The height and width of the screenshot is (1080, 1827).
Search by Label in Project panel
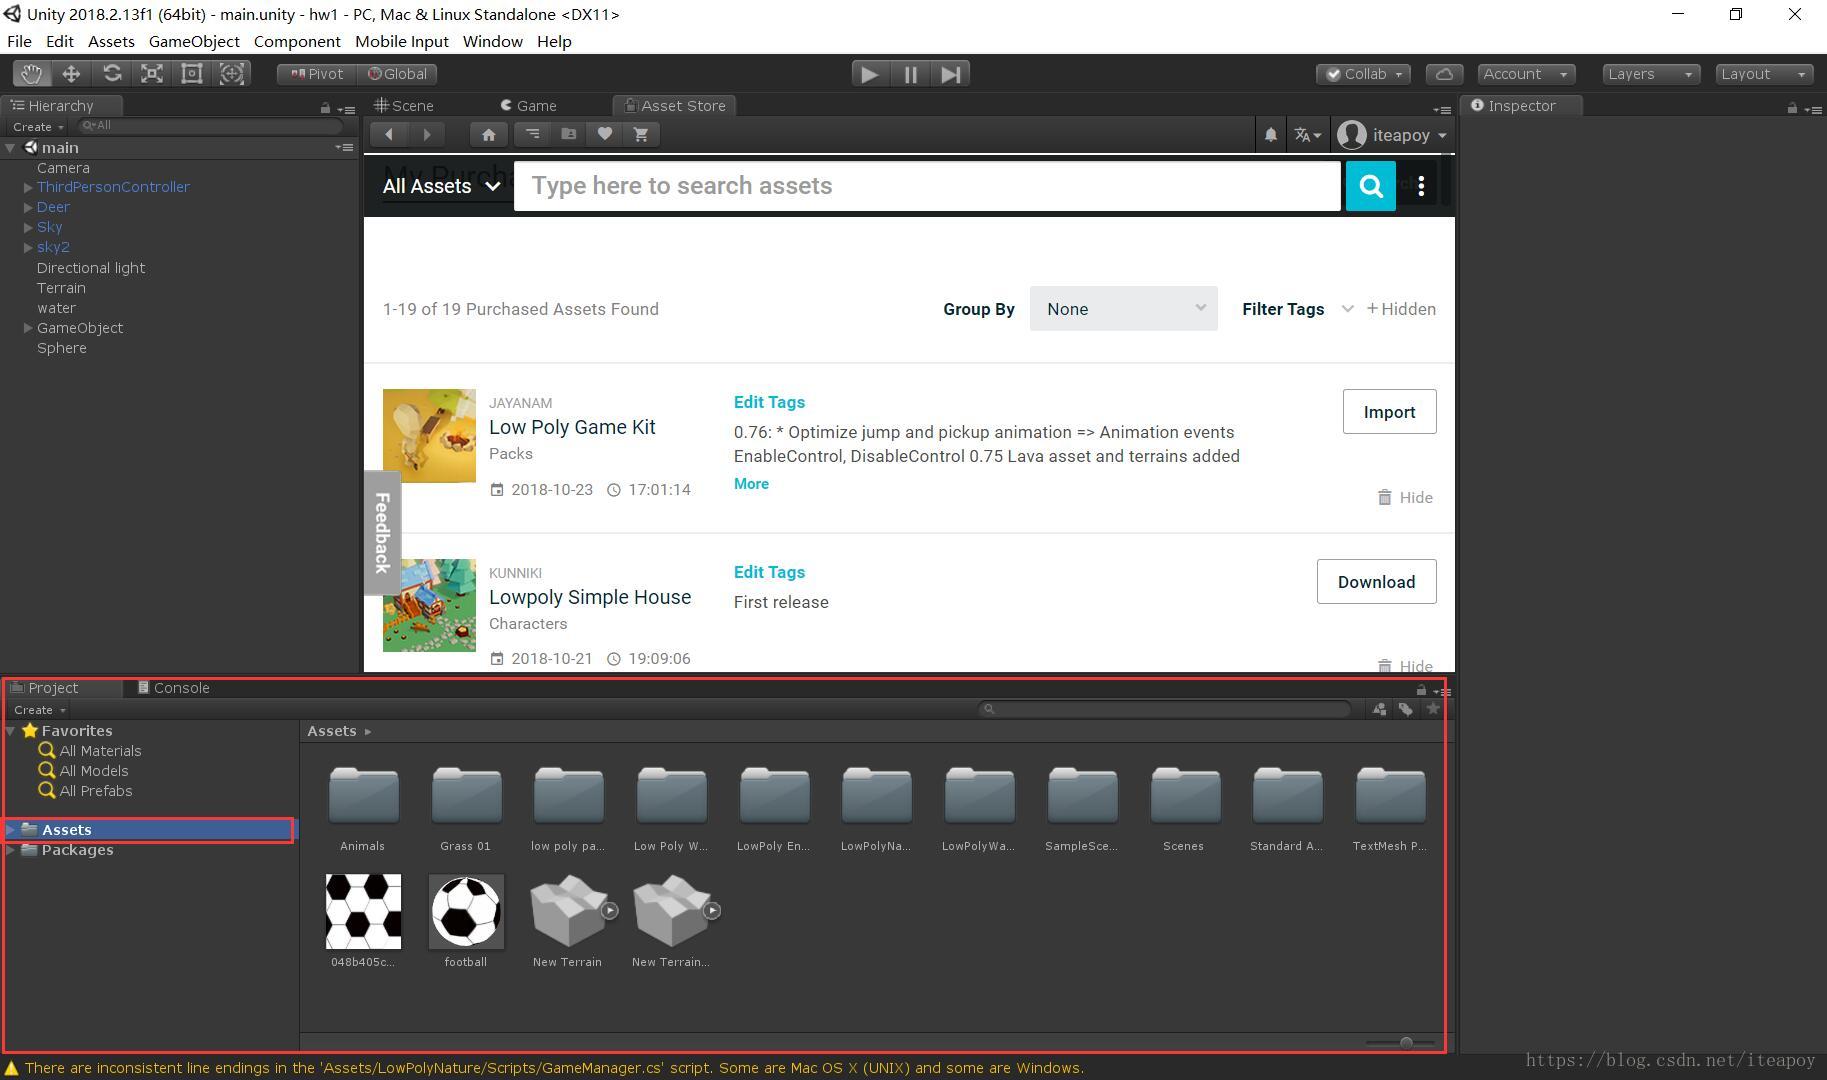(1406, 709)
